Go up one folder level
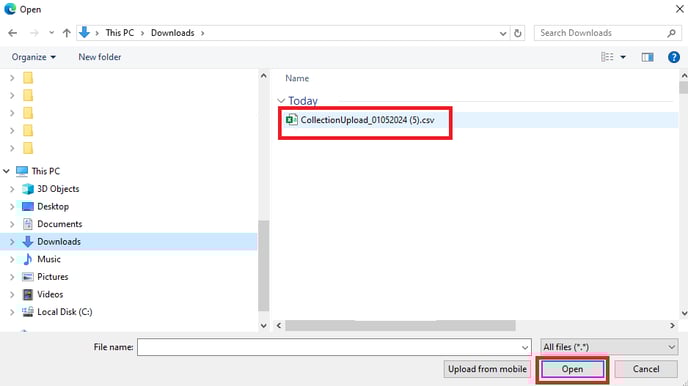This screenshot has width=688, height=386. (x=67, y=33)
